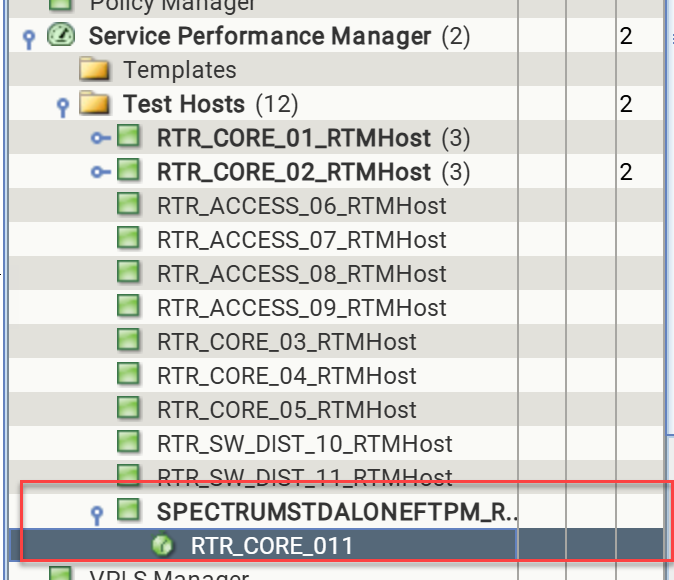Click the green icon of RTR_SW_DIST_10_RTMHost

click(128, 442)
